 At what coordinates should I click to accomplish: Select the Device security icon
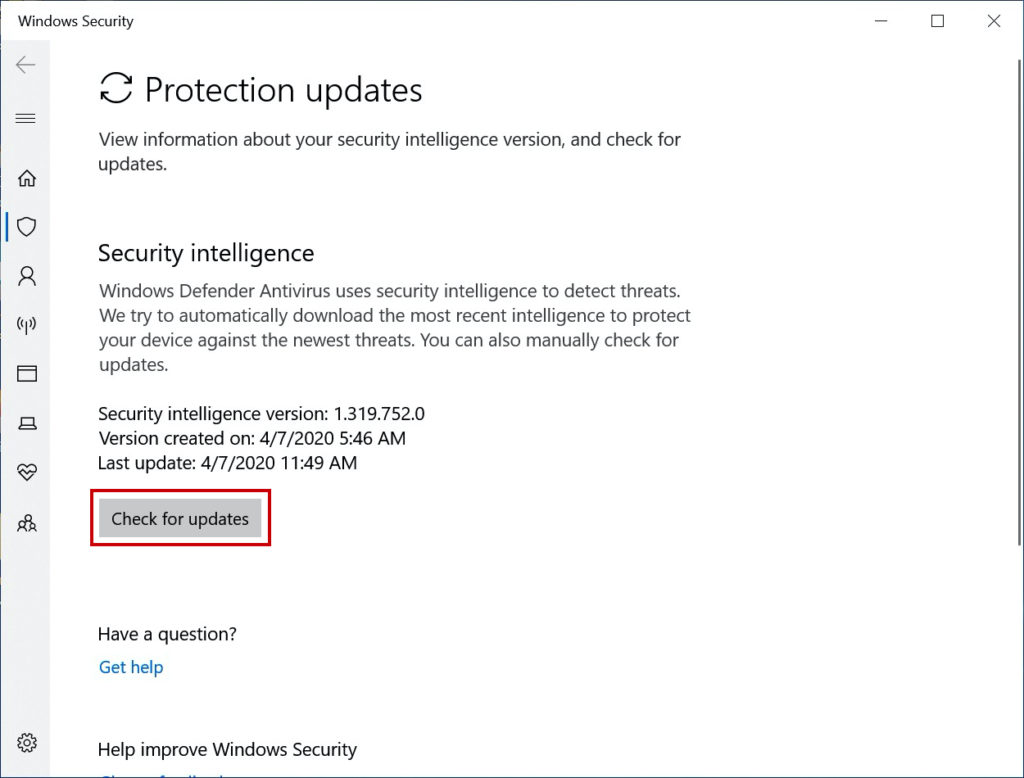click(26, 423)
